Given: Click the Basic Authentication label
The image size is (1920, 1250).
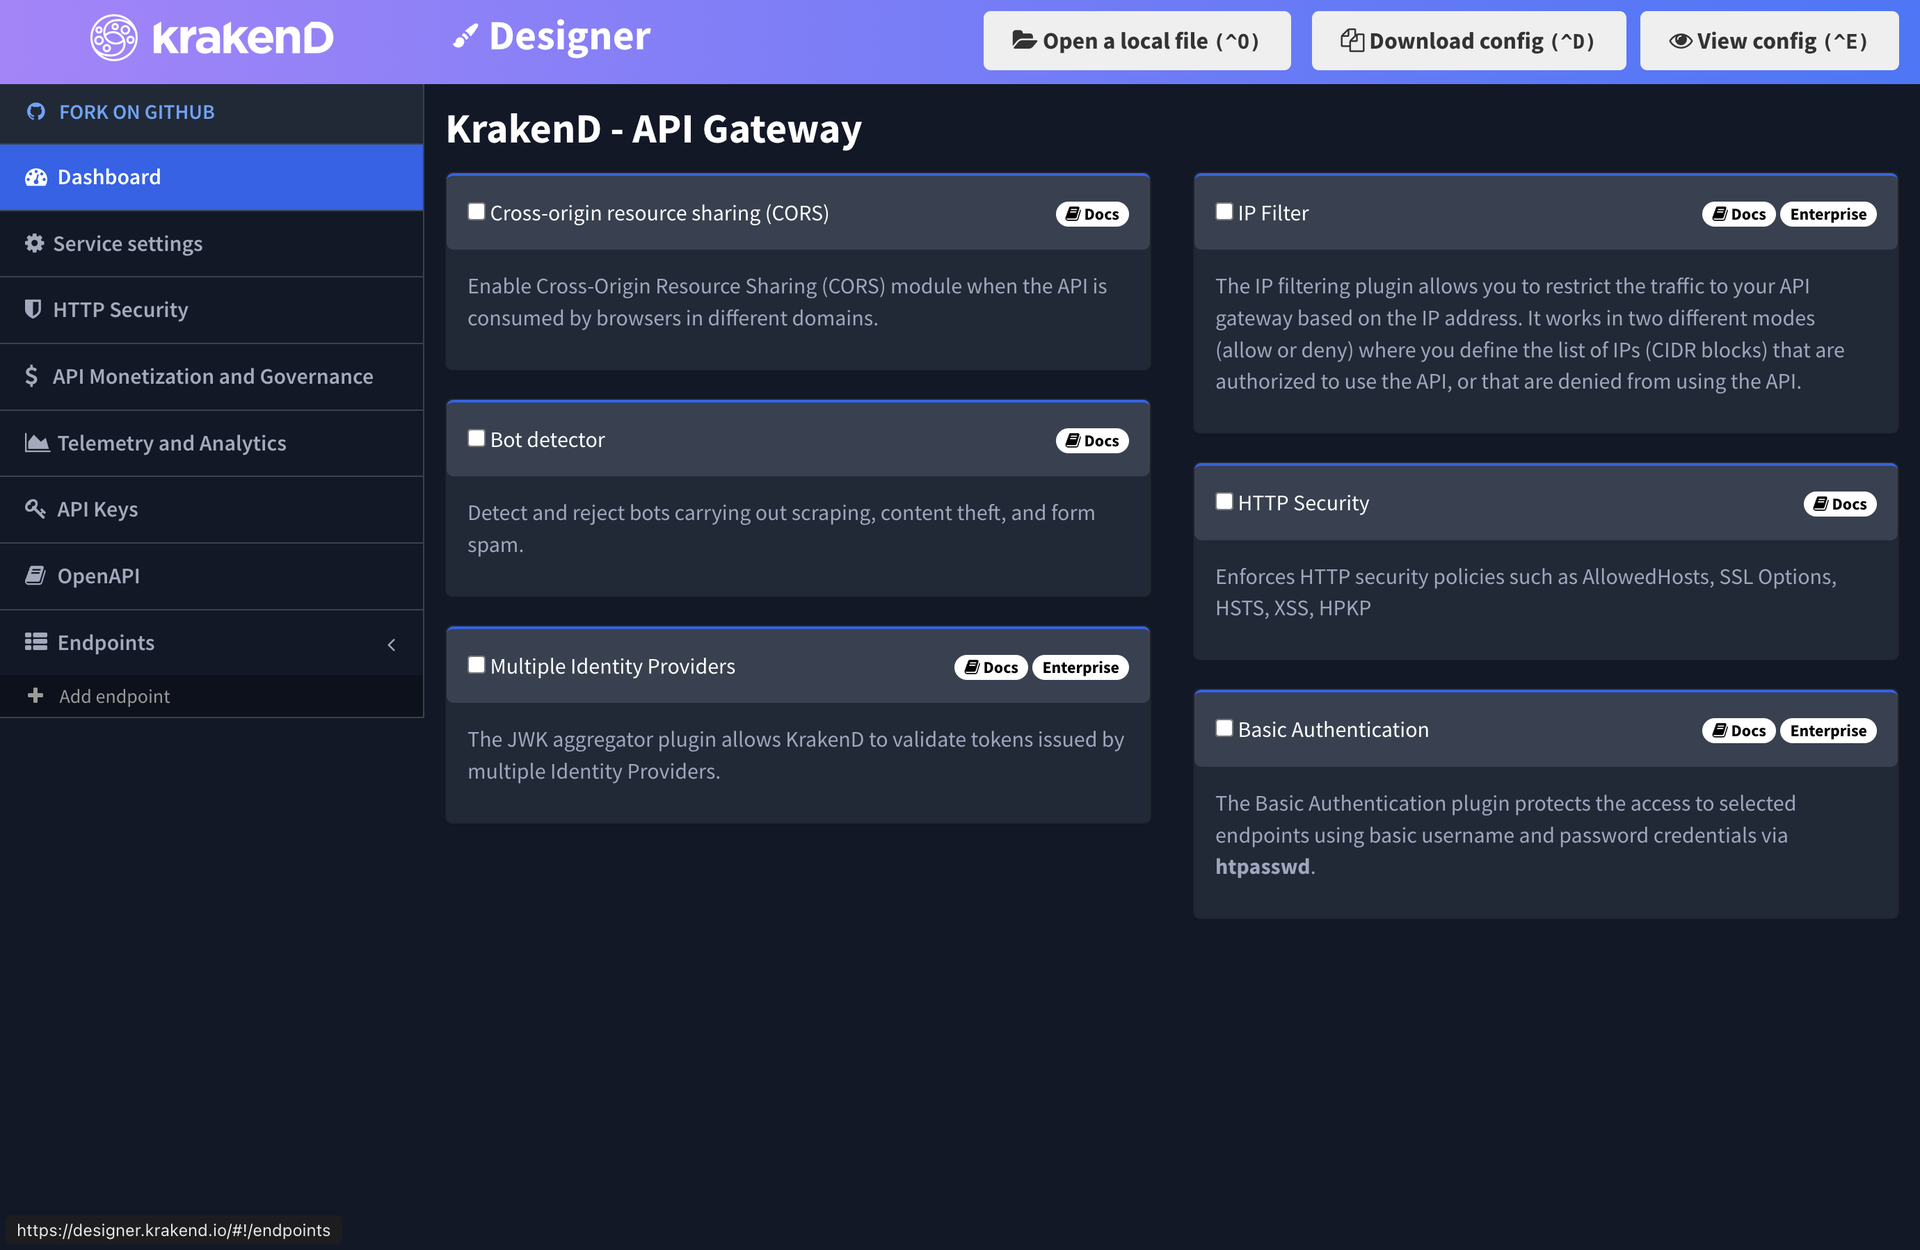Looking at the screenshot, I should click(1333, 730).
